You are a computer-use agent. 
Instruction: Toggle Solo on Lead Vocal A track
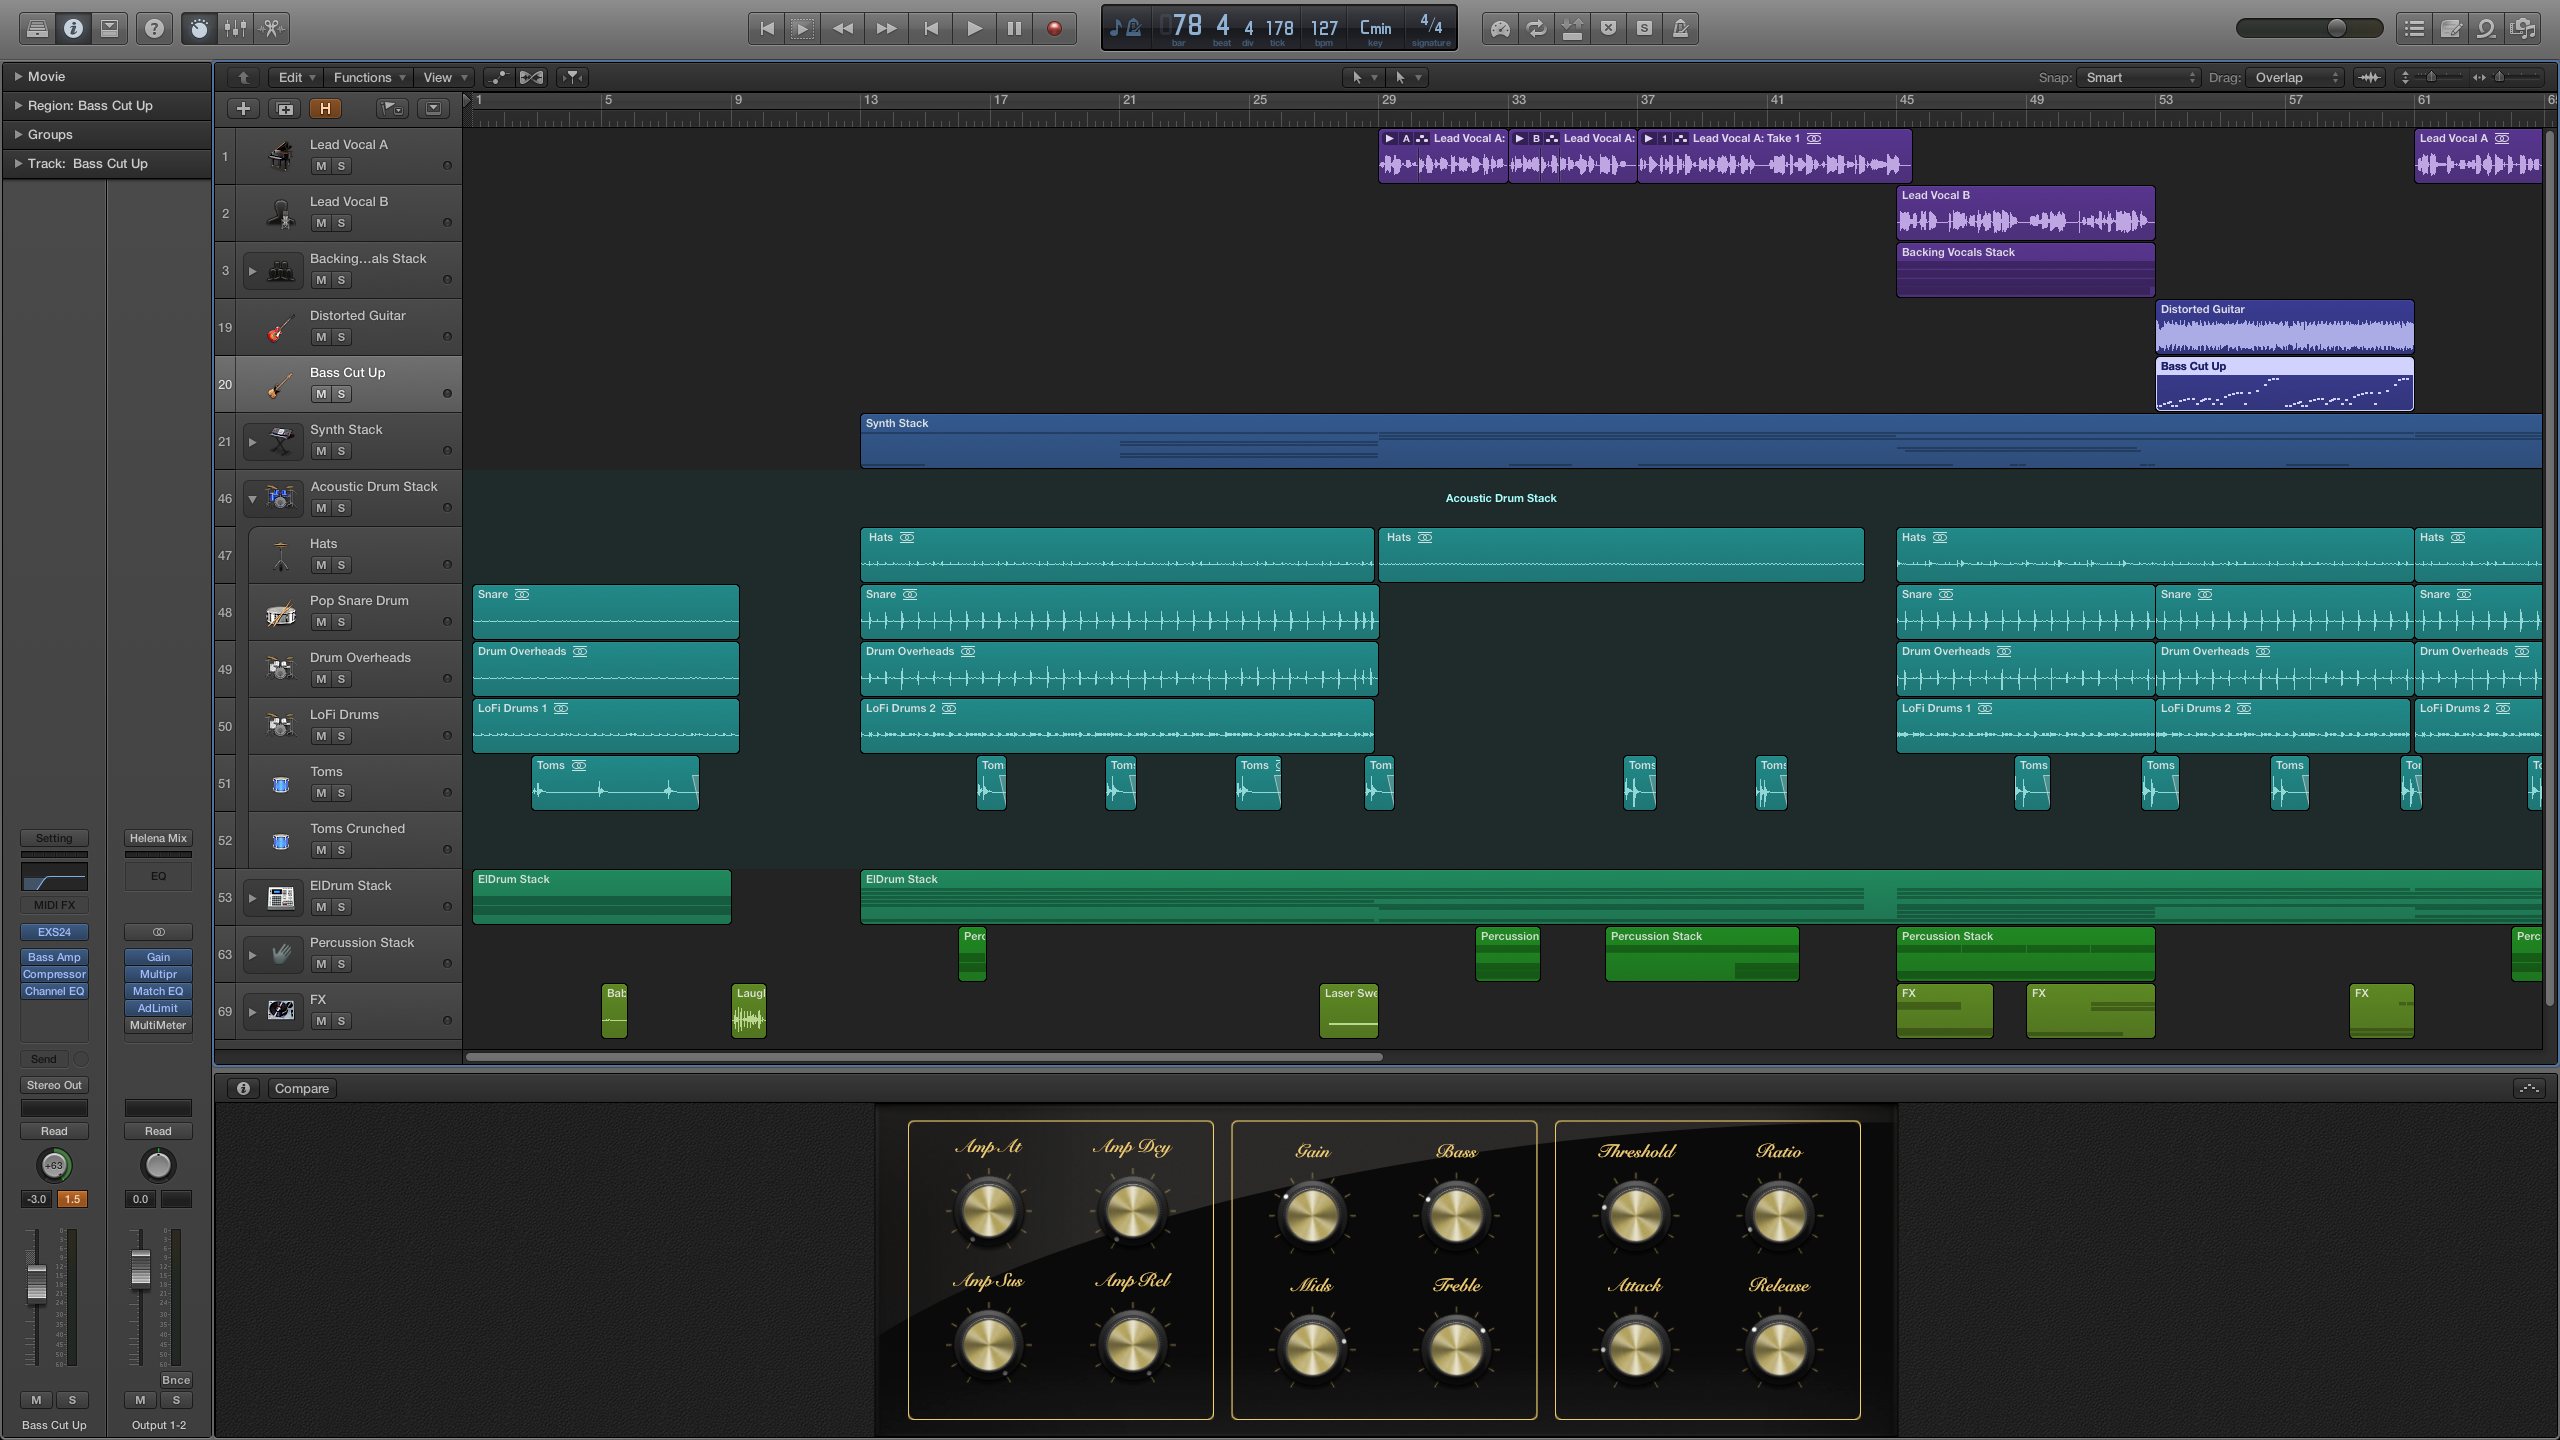coord(343,165)
